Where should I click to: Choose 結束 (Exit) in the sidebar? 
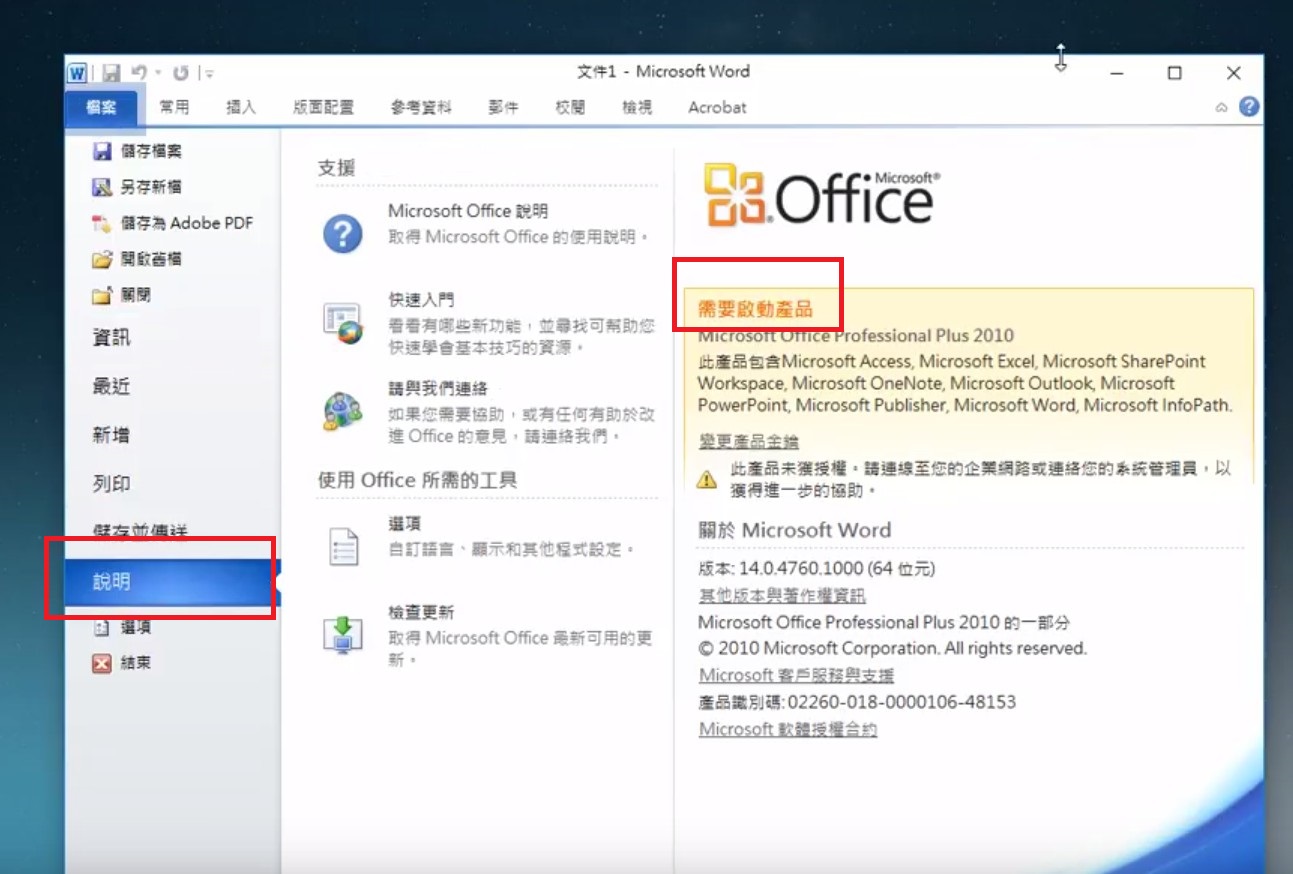(121, 663)
